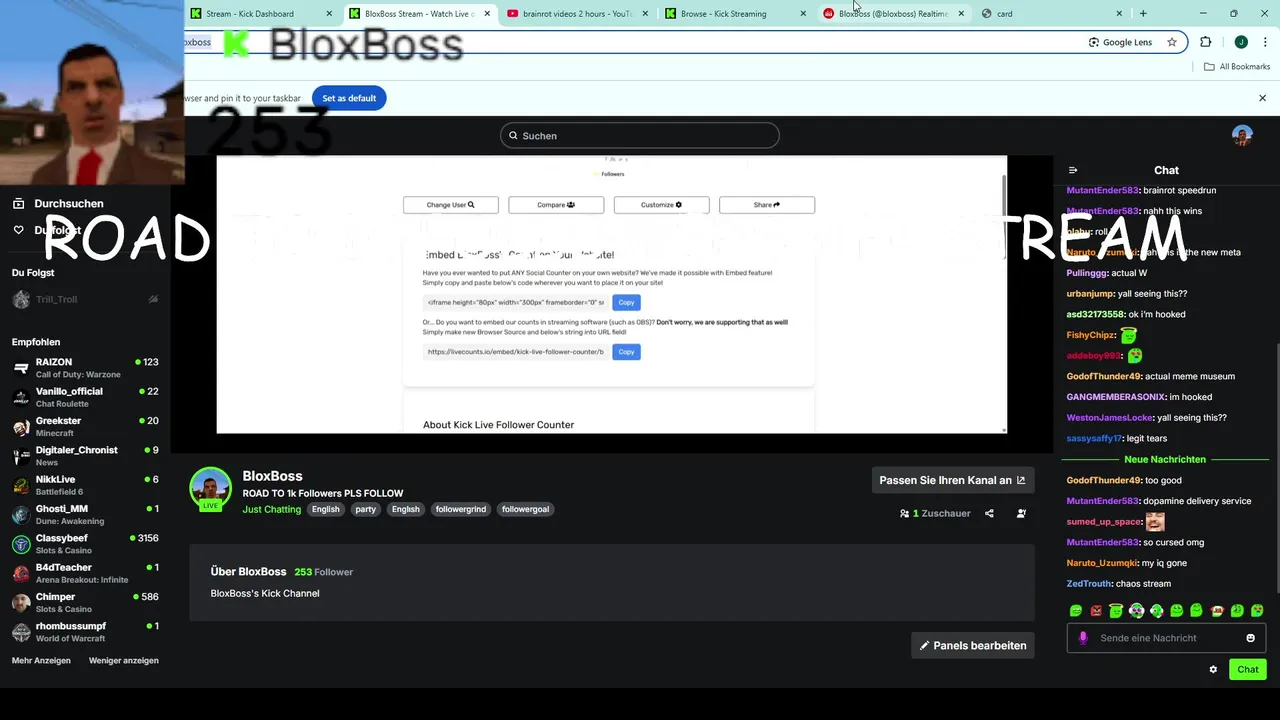Open Greekster channel avatar
Screen dimensions: 1280x720
tap(21, 427)
